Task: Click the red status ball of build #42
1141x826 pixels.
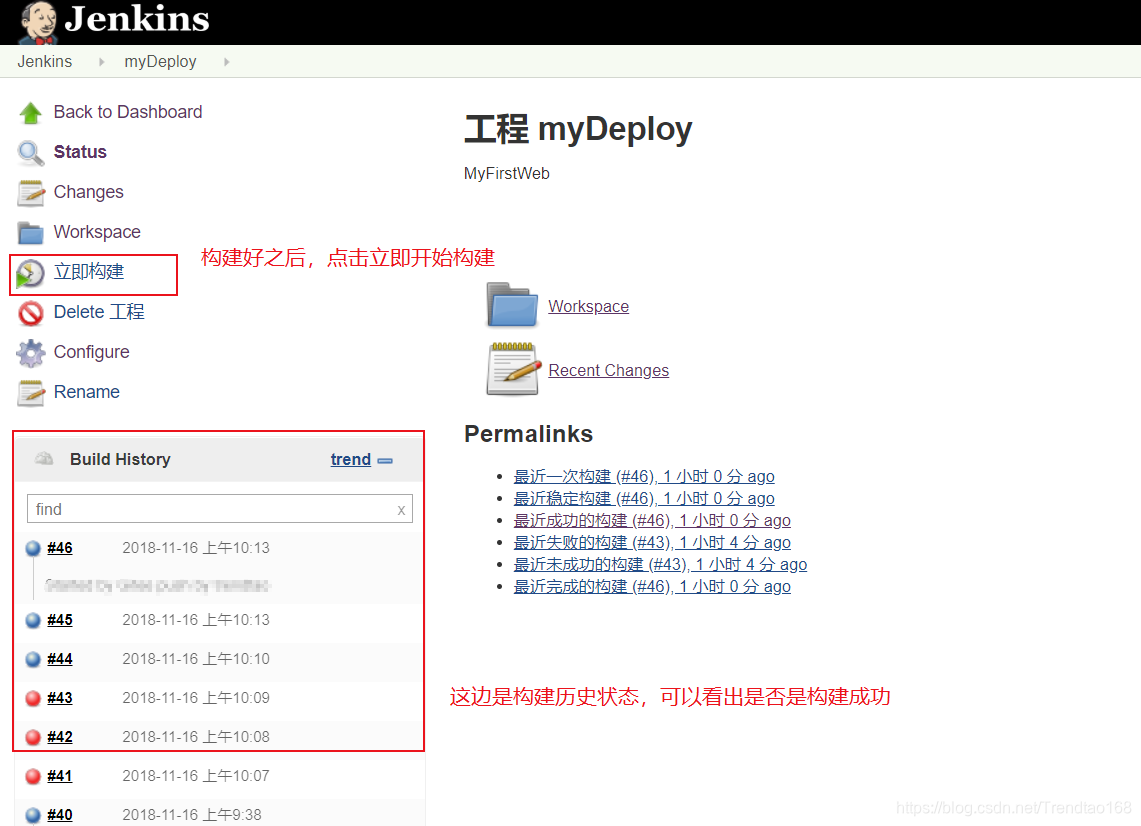Action: tap(33, 737)
